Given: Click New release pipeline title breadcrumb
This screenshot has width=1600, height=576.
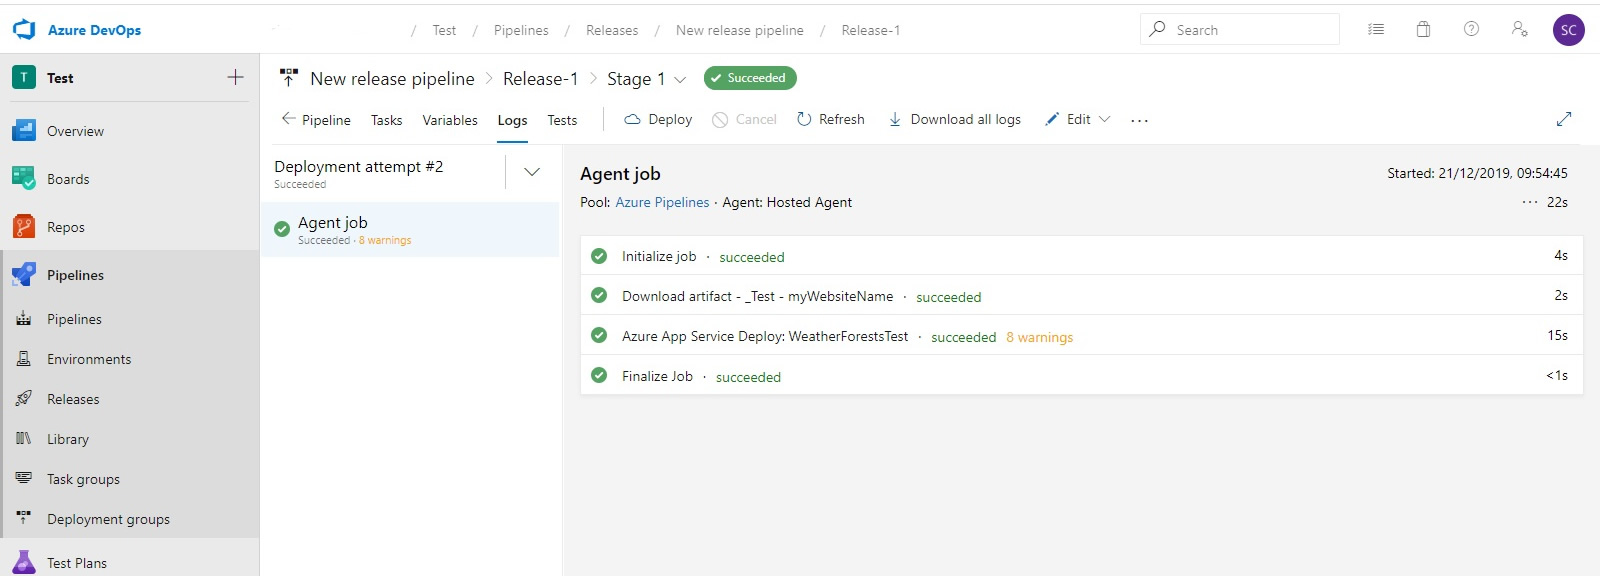Looking at the screenshot, I should point(392,78).
